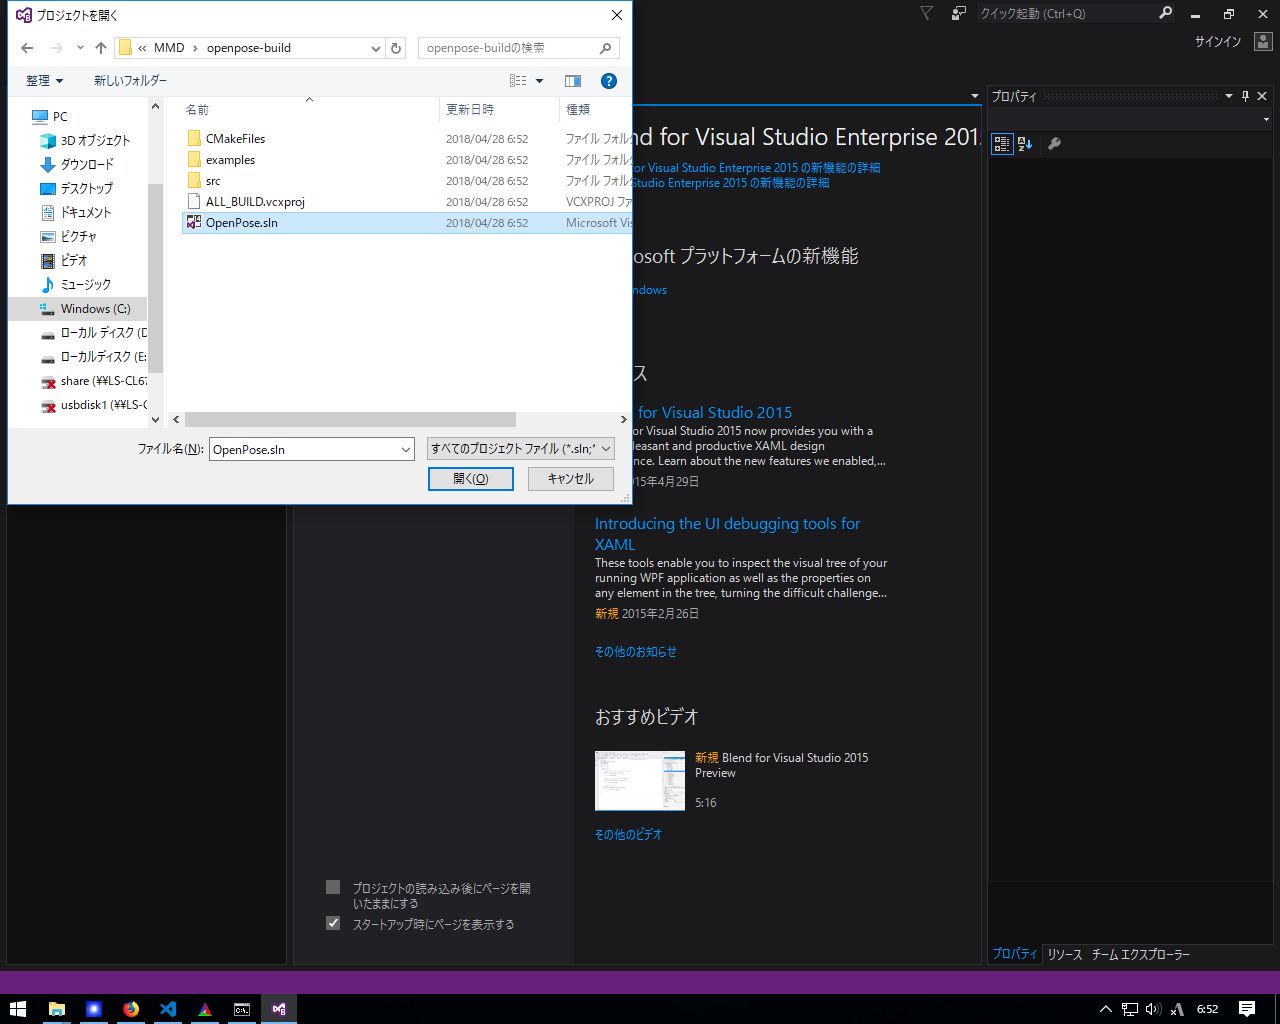Click the Help icon in the dialog
Image resolution: width=1280 pixels, height=1024 pixels.
point(608,81)
